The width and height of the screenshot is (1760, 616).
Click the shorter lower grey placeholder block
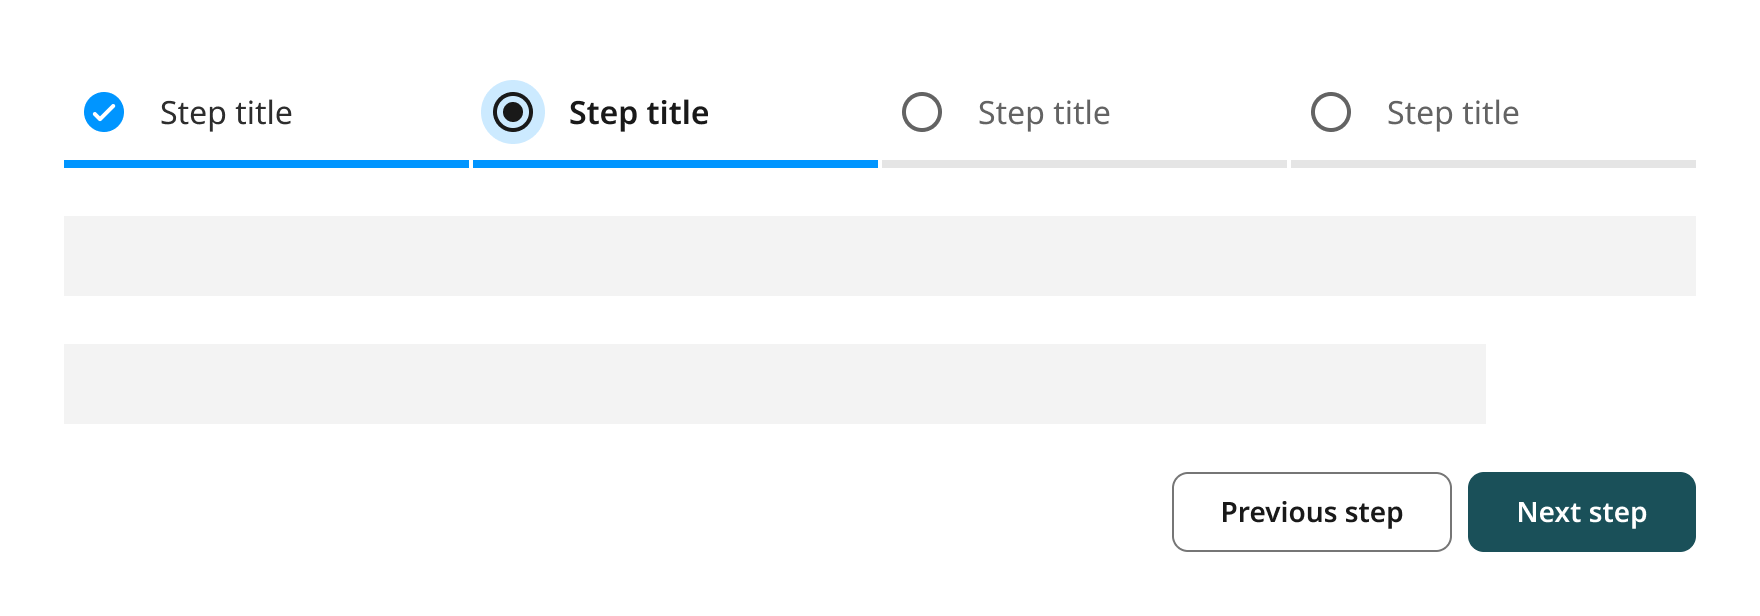775,384
